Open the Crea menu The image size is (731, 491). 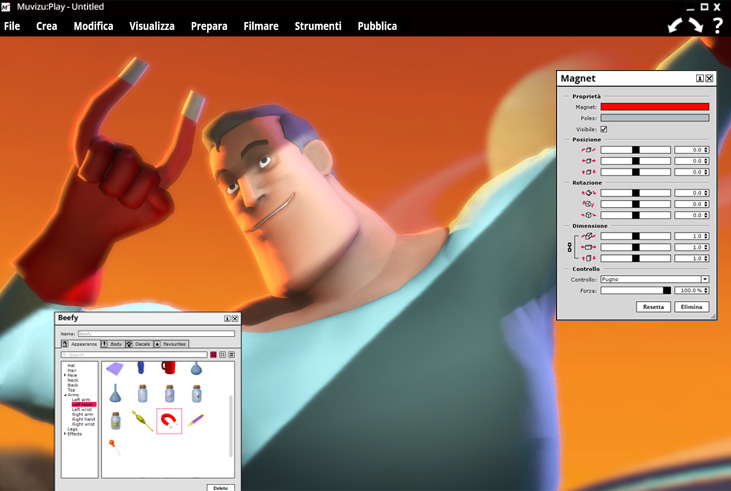coord(47,26)
